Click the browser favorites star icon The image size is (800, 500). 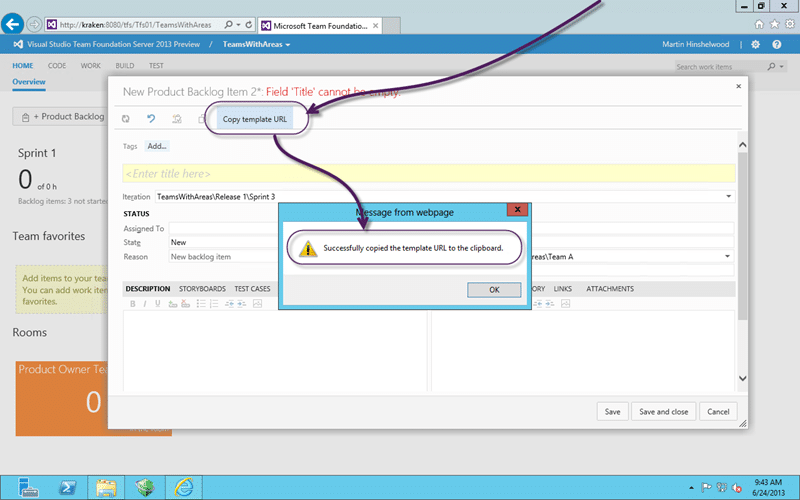774,24
